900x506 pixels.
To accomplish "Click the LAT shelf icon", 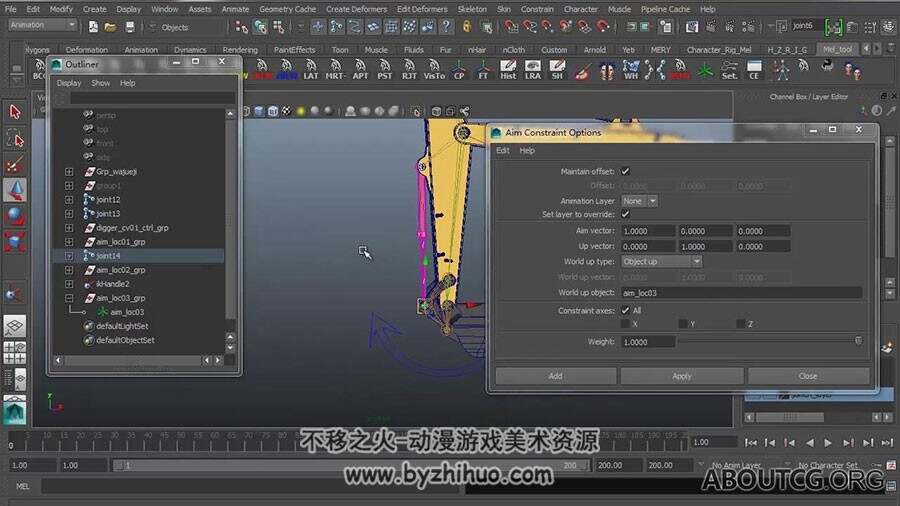I will pyautogui.click(x=311, y=69).
